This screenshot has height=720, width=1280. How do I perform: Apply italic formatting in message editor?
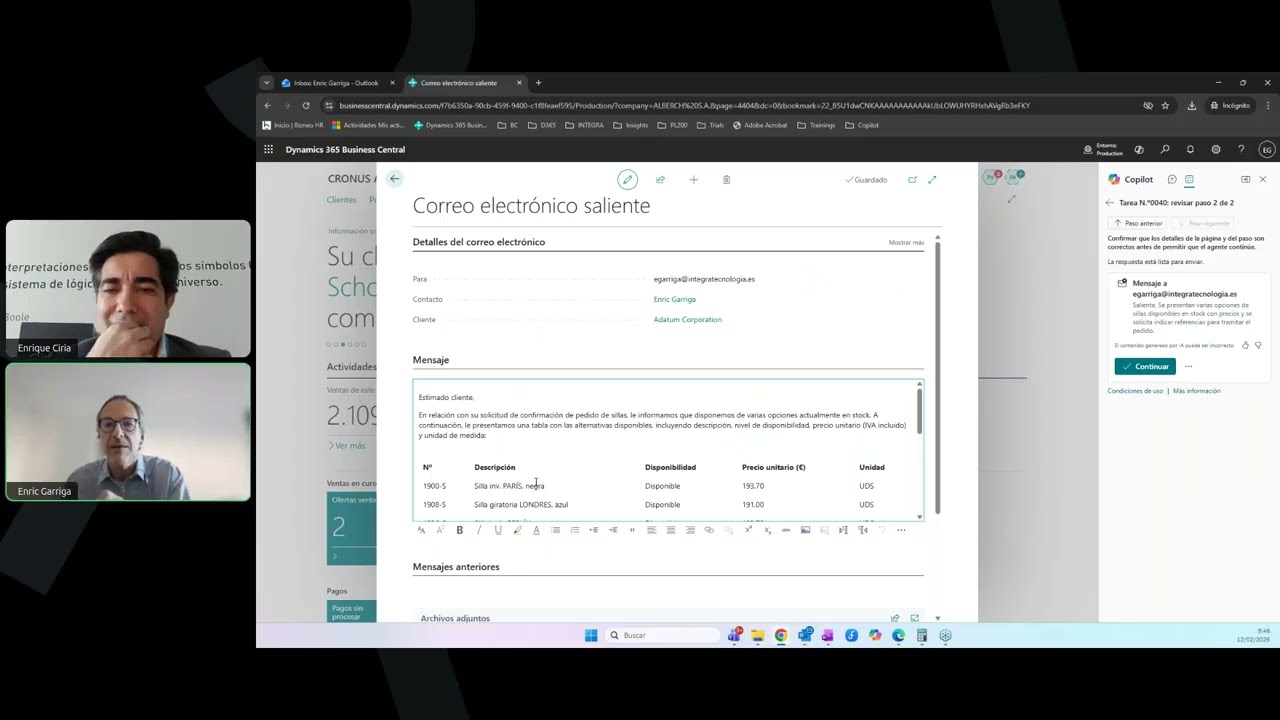point(479,530)
